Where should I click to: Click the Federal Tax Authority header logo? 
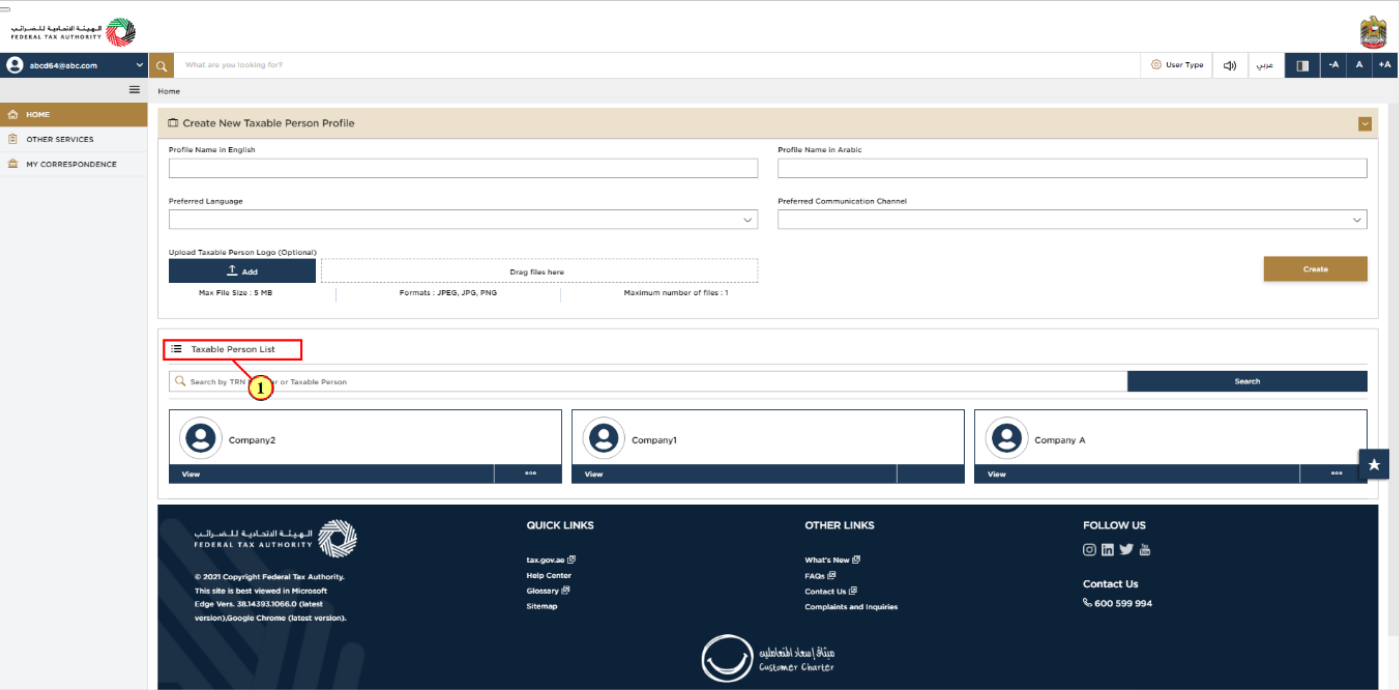coord(73,31)
